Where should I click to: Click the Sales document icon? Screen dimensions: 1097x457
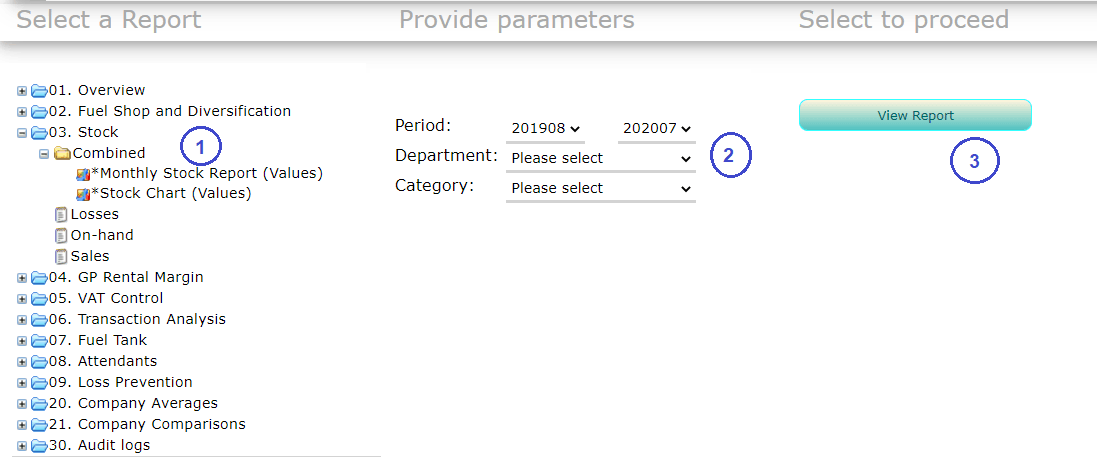point(61,256)
